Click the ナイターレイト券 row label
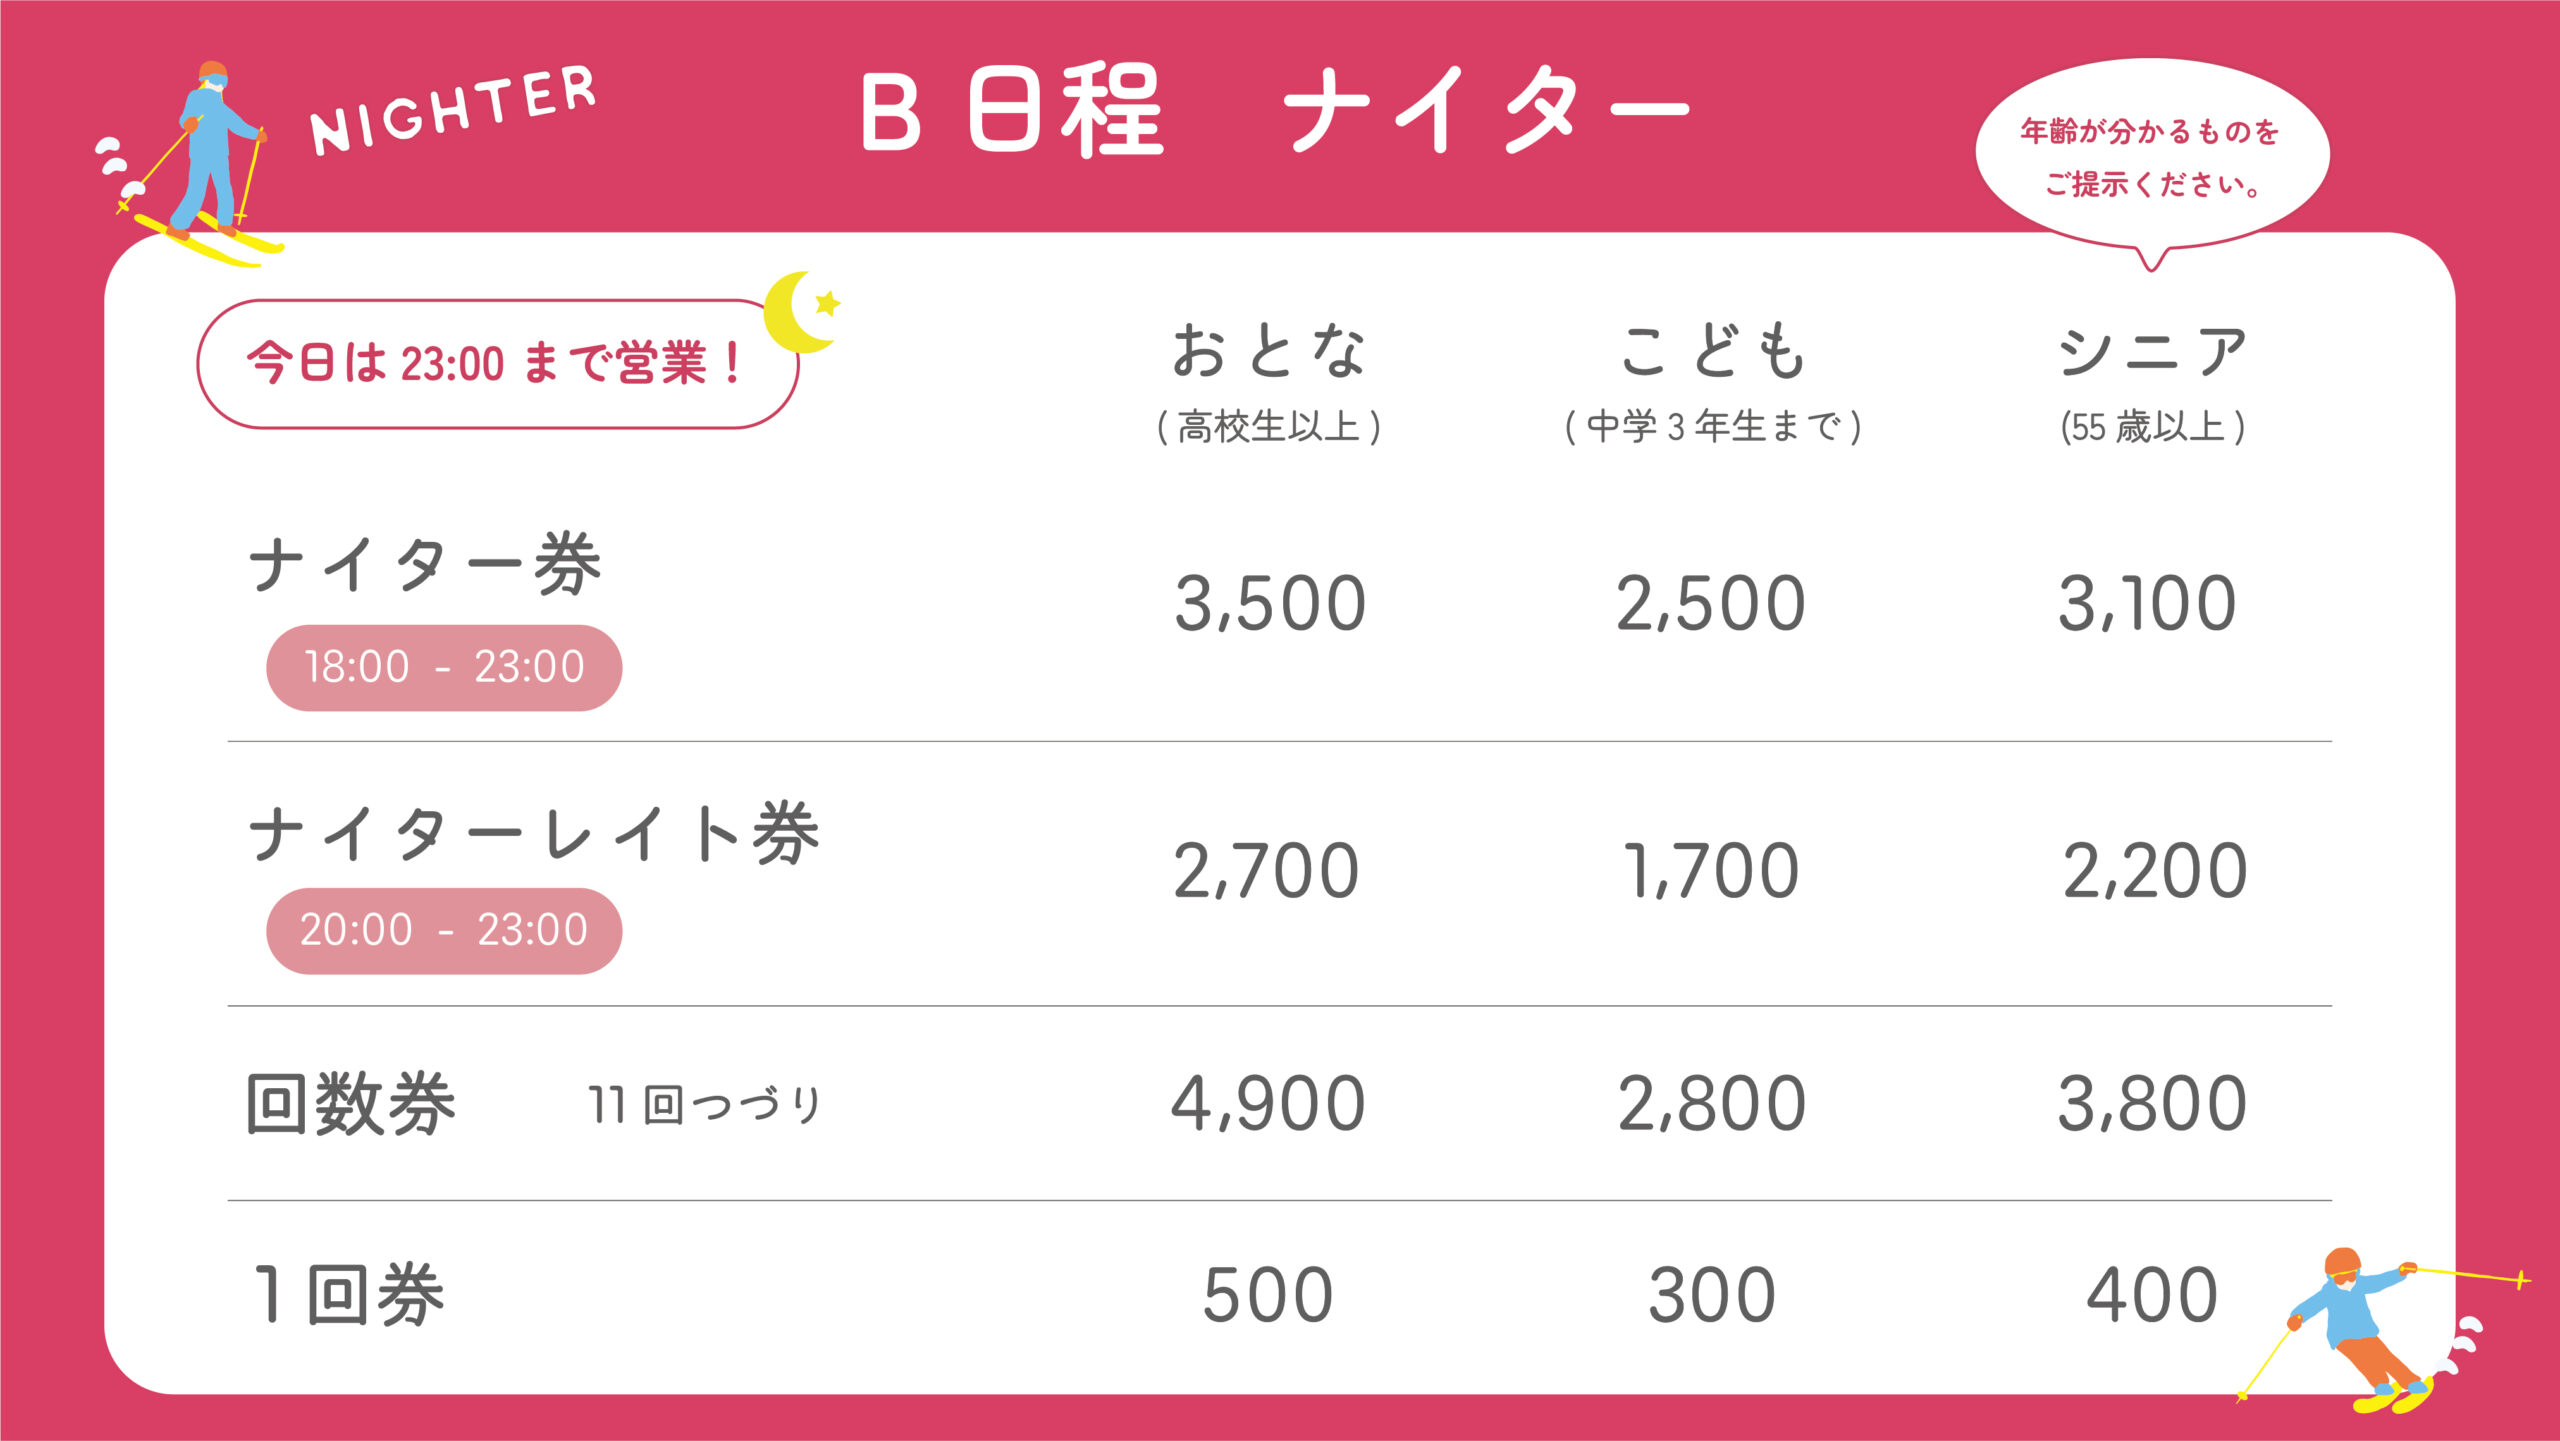 click(x=534, y=833)
